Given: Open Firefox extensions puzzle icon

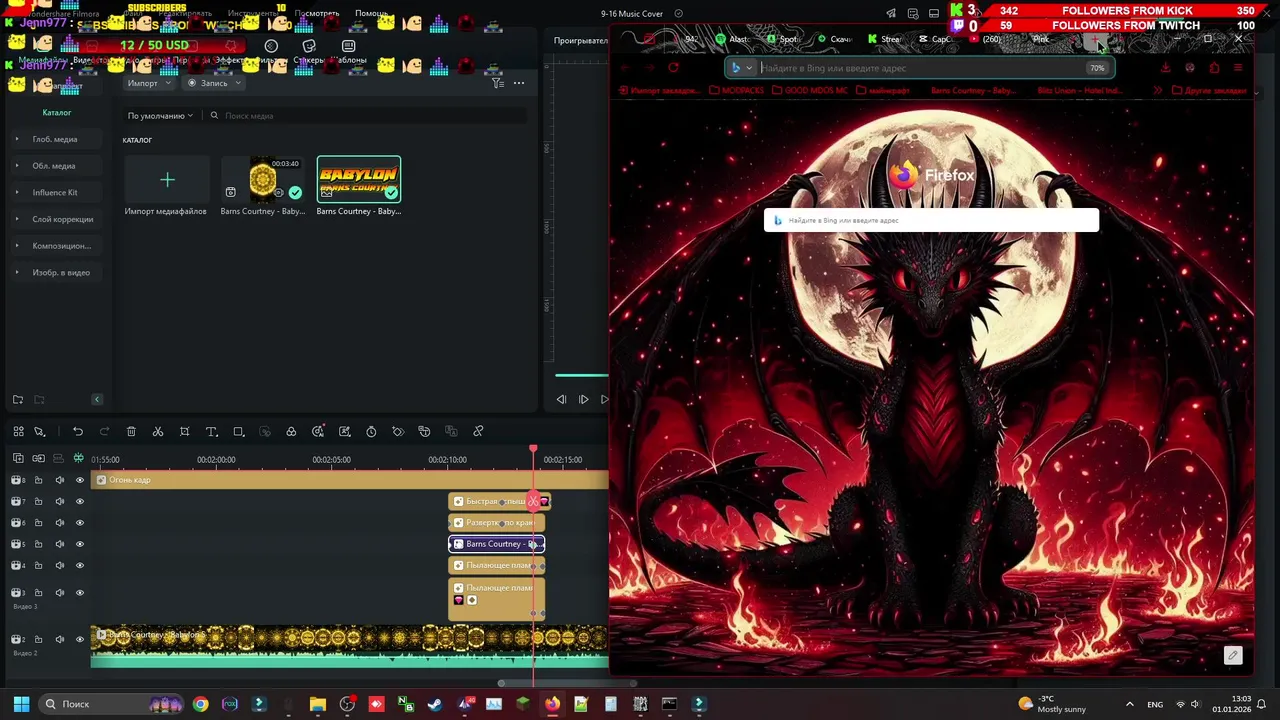Looking at the screenshot, I should [x=1214, y=68].
